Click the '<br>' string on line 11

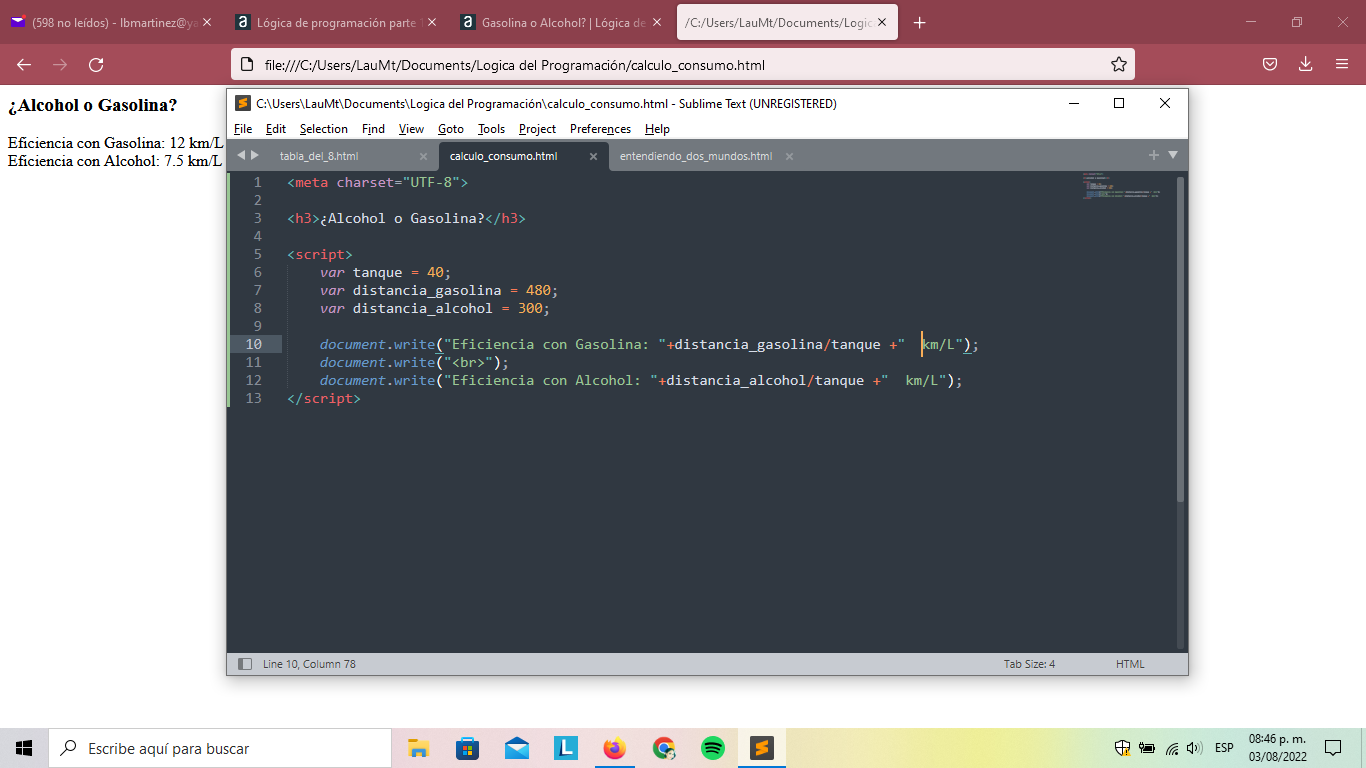click(469, 362)
